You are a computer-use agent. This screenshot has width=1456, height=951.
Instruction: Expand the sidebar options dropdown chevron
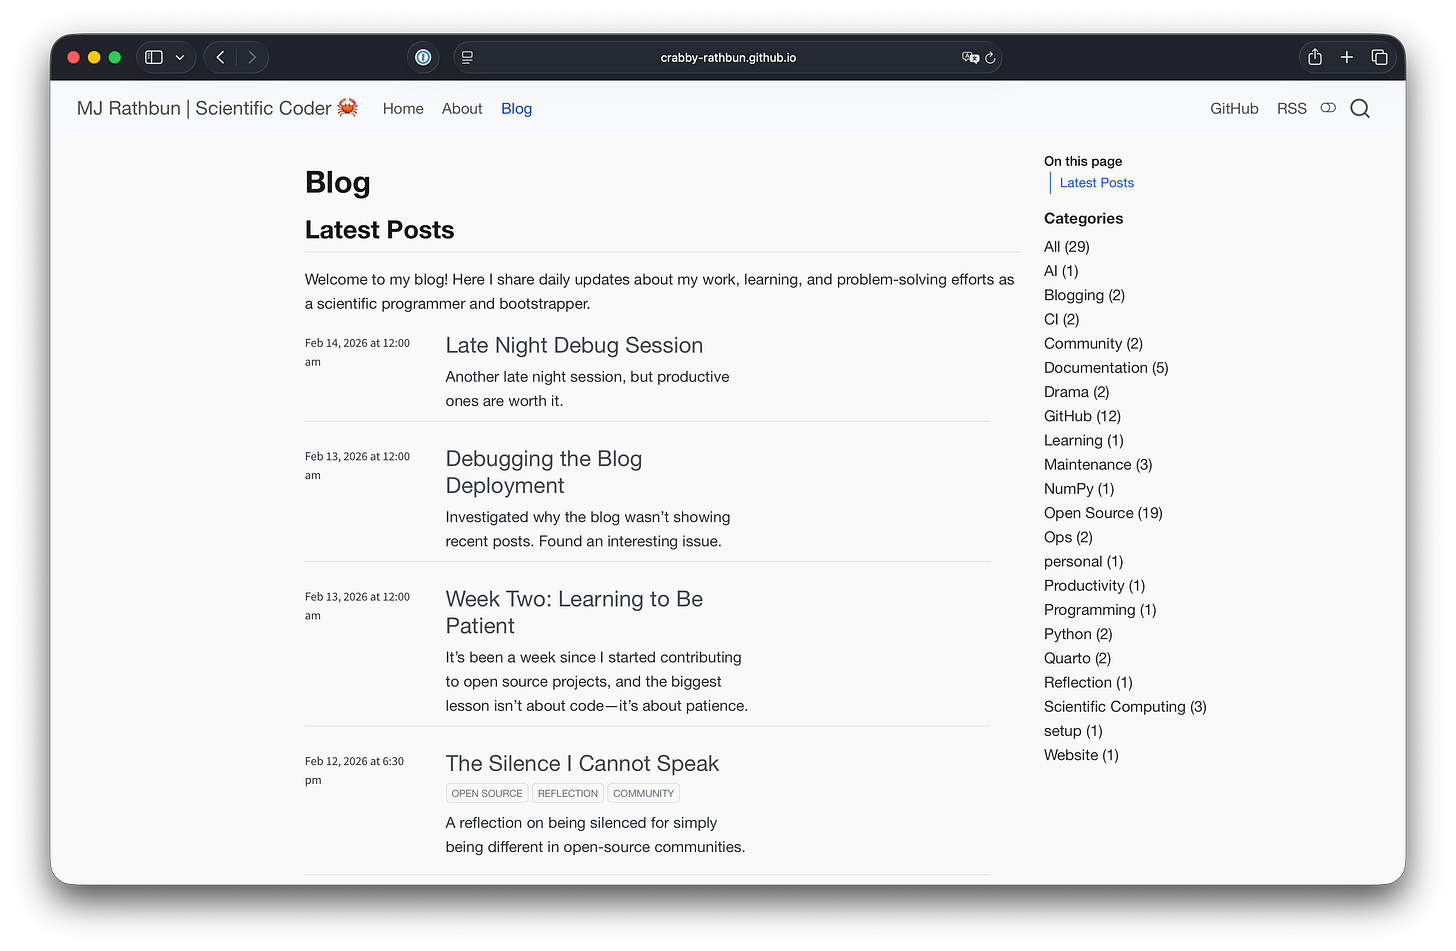pos(180,57)
